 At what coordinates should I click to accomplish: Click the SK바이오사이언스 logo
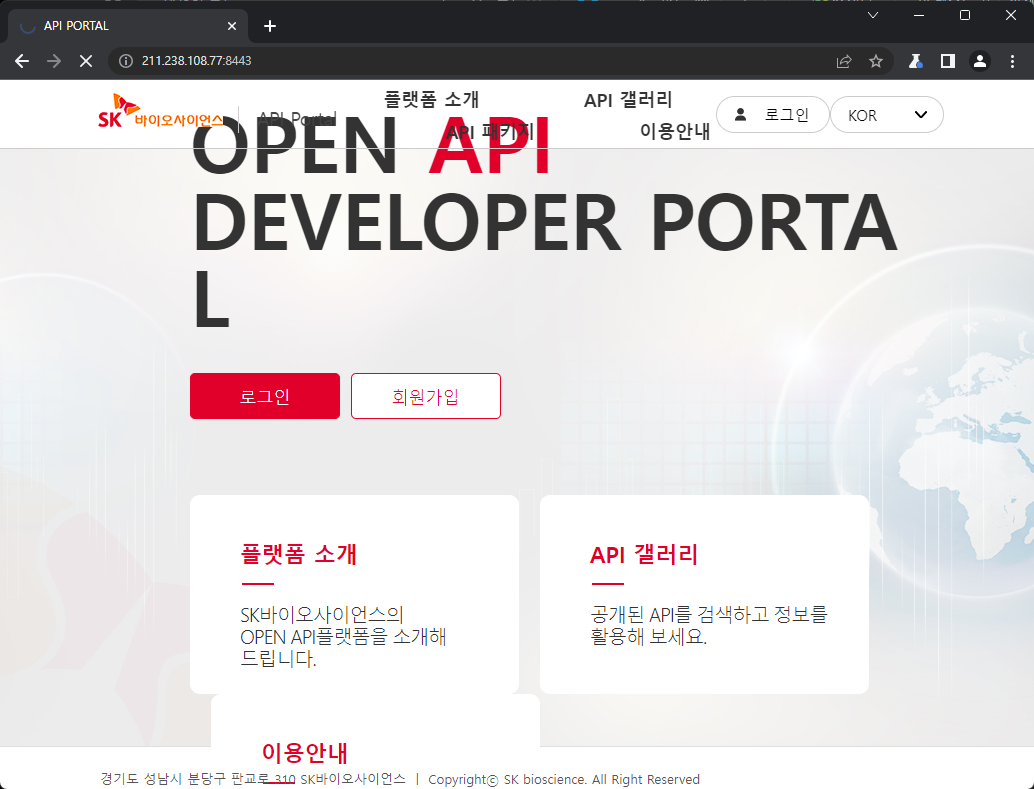tap(160, 112)
